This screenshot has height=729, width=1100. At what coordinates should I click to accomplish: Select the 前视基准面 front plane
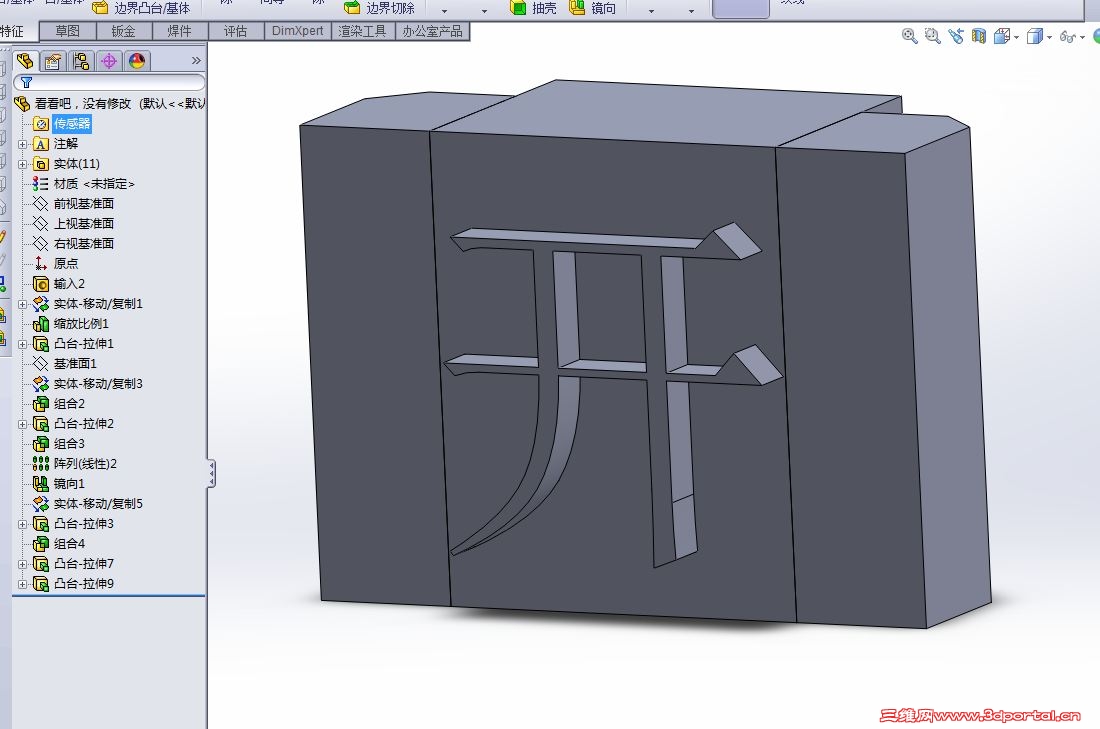(x=74, y=203)
